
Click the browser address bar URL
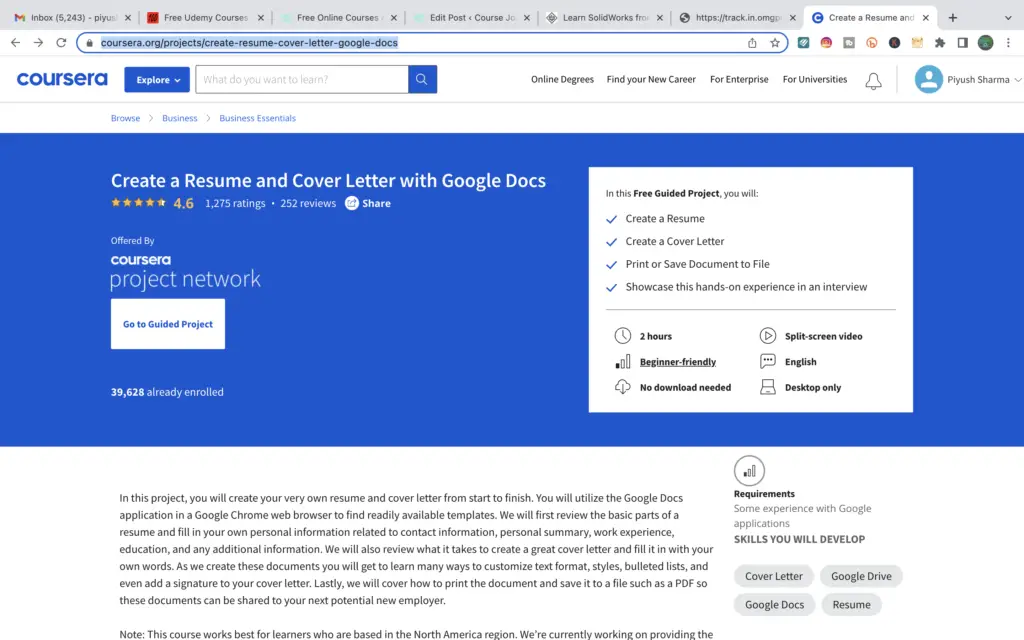click(249, 42)
